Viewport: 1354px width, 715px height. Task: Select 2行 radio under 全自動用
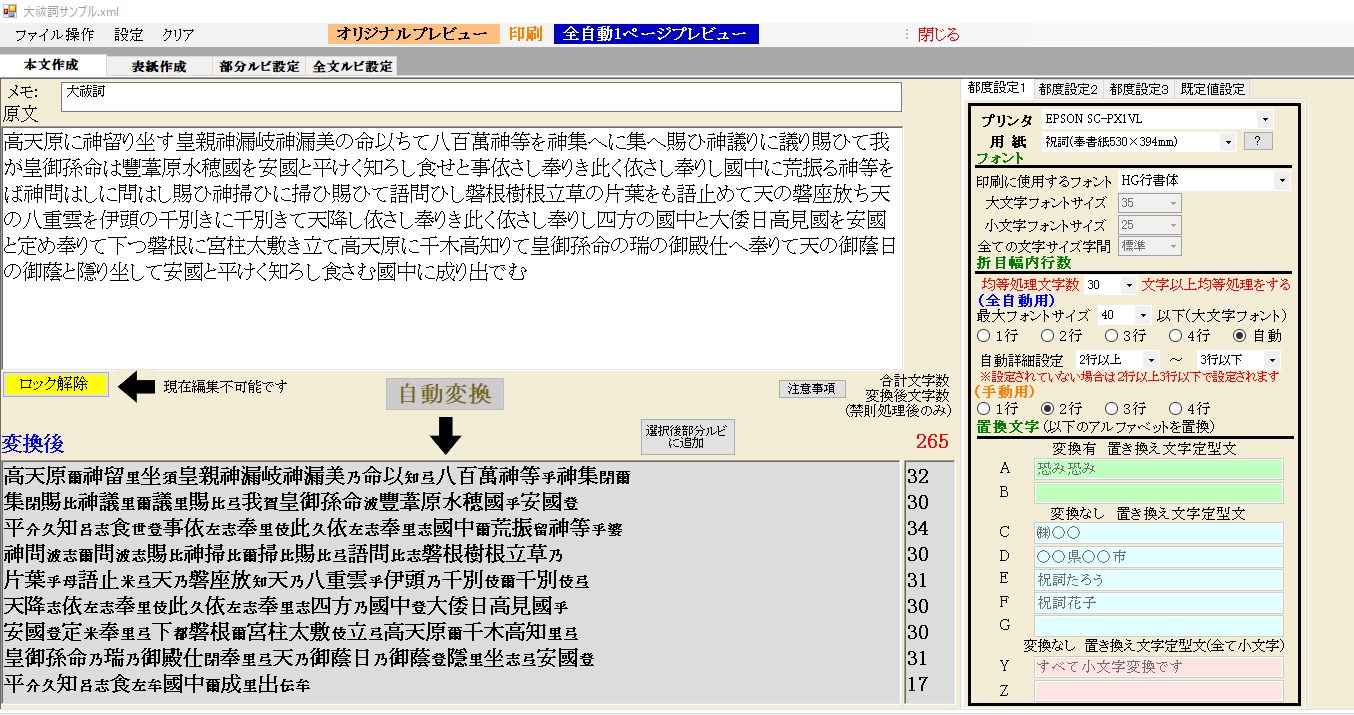point(1062,336)
